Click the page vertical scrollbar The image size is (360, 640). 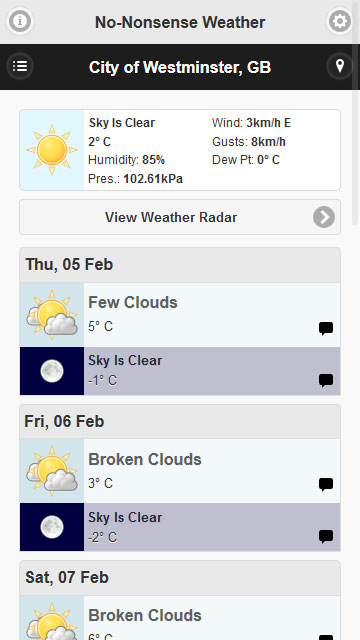[x=355, y=114]
